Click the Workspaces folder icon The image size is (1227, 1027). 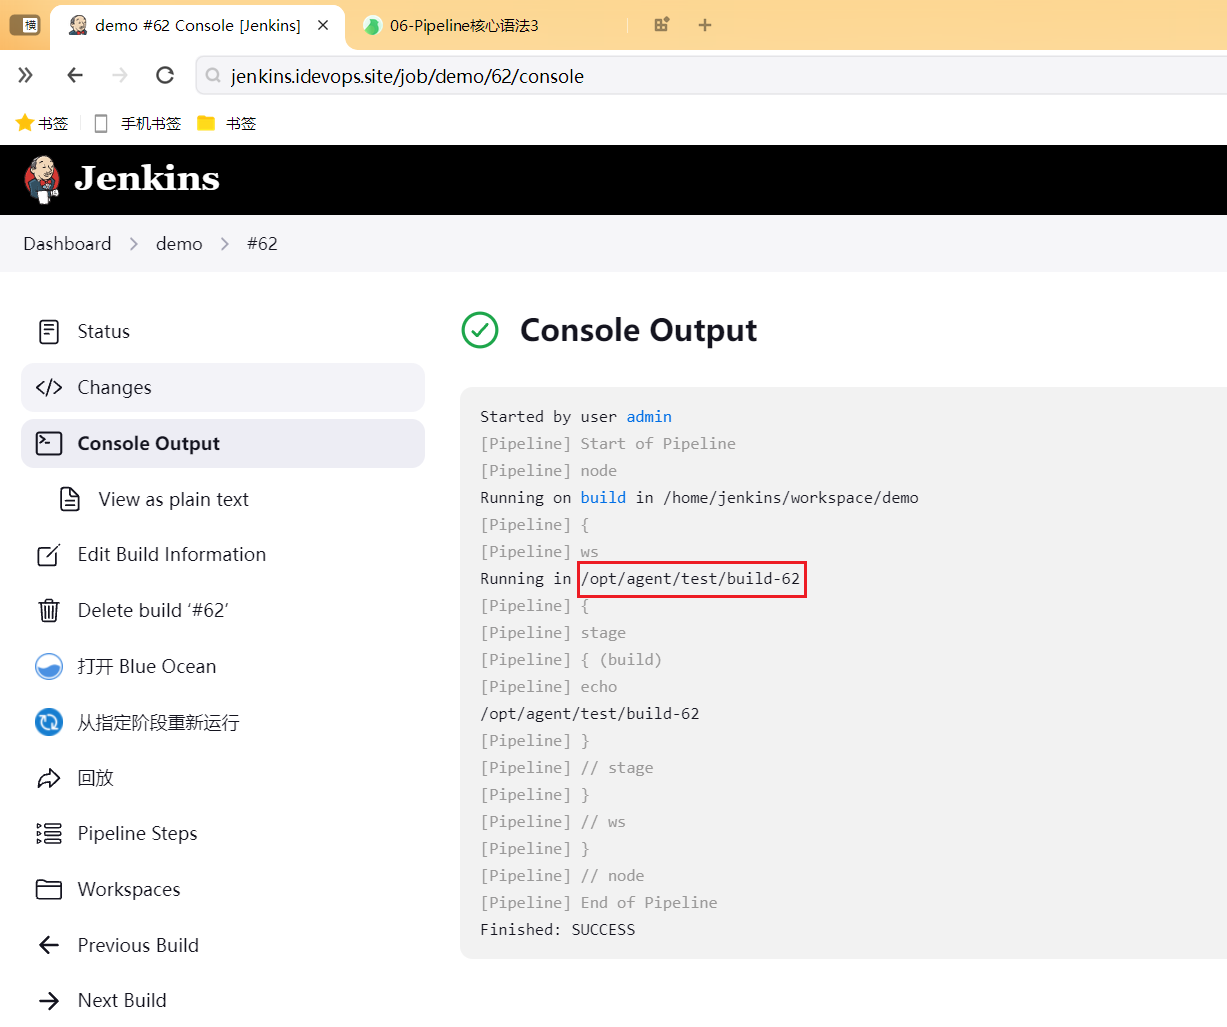49,890
